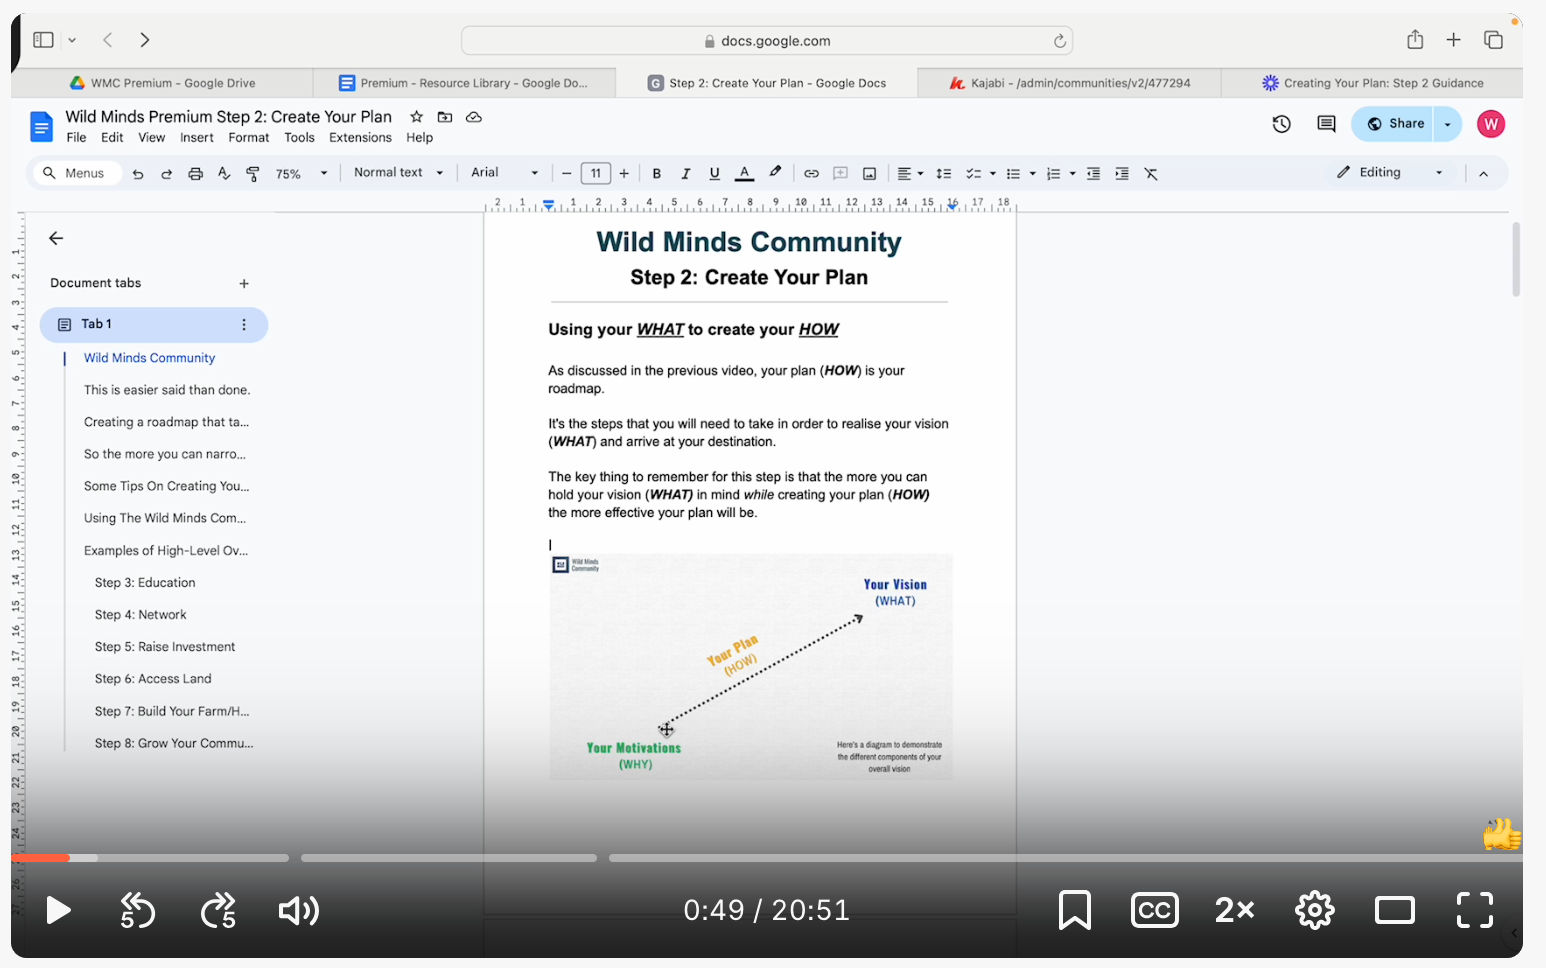Image resolution: width=1546 pixels, height=968 pixels.
Task: Click the font size 11 field
Action: (596, 174)
